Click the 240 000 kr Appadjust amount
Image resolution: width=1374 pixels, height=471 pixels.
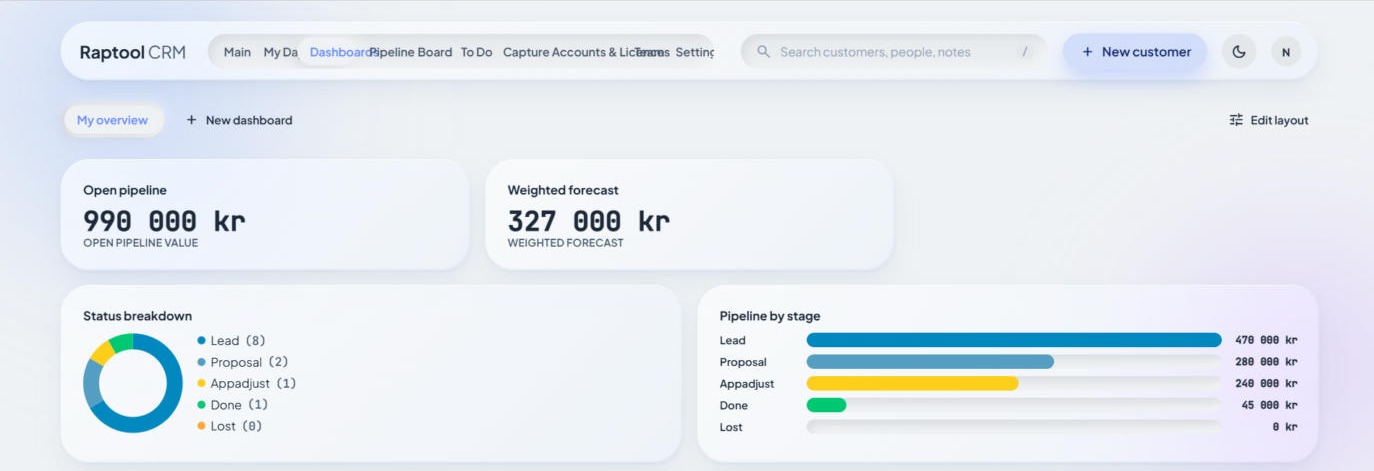(1266, 384)
